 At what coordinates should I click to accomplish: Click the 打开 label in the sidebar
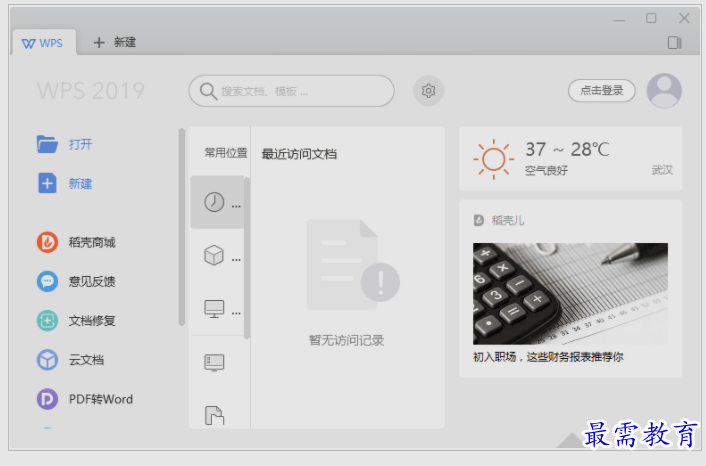click(81, 144)
